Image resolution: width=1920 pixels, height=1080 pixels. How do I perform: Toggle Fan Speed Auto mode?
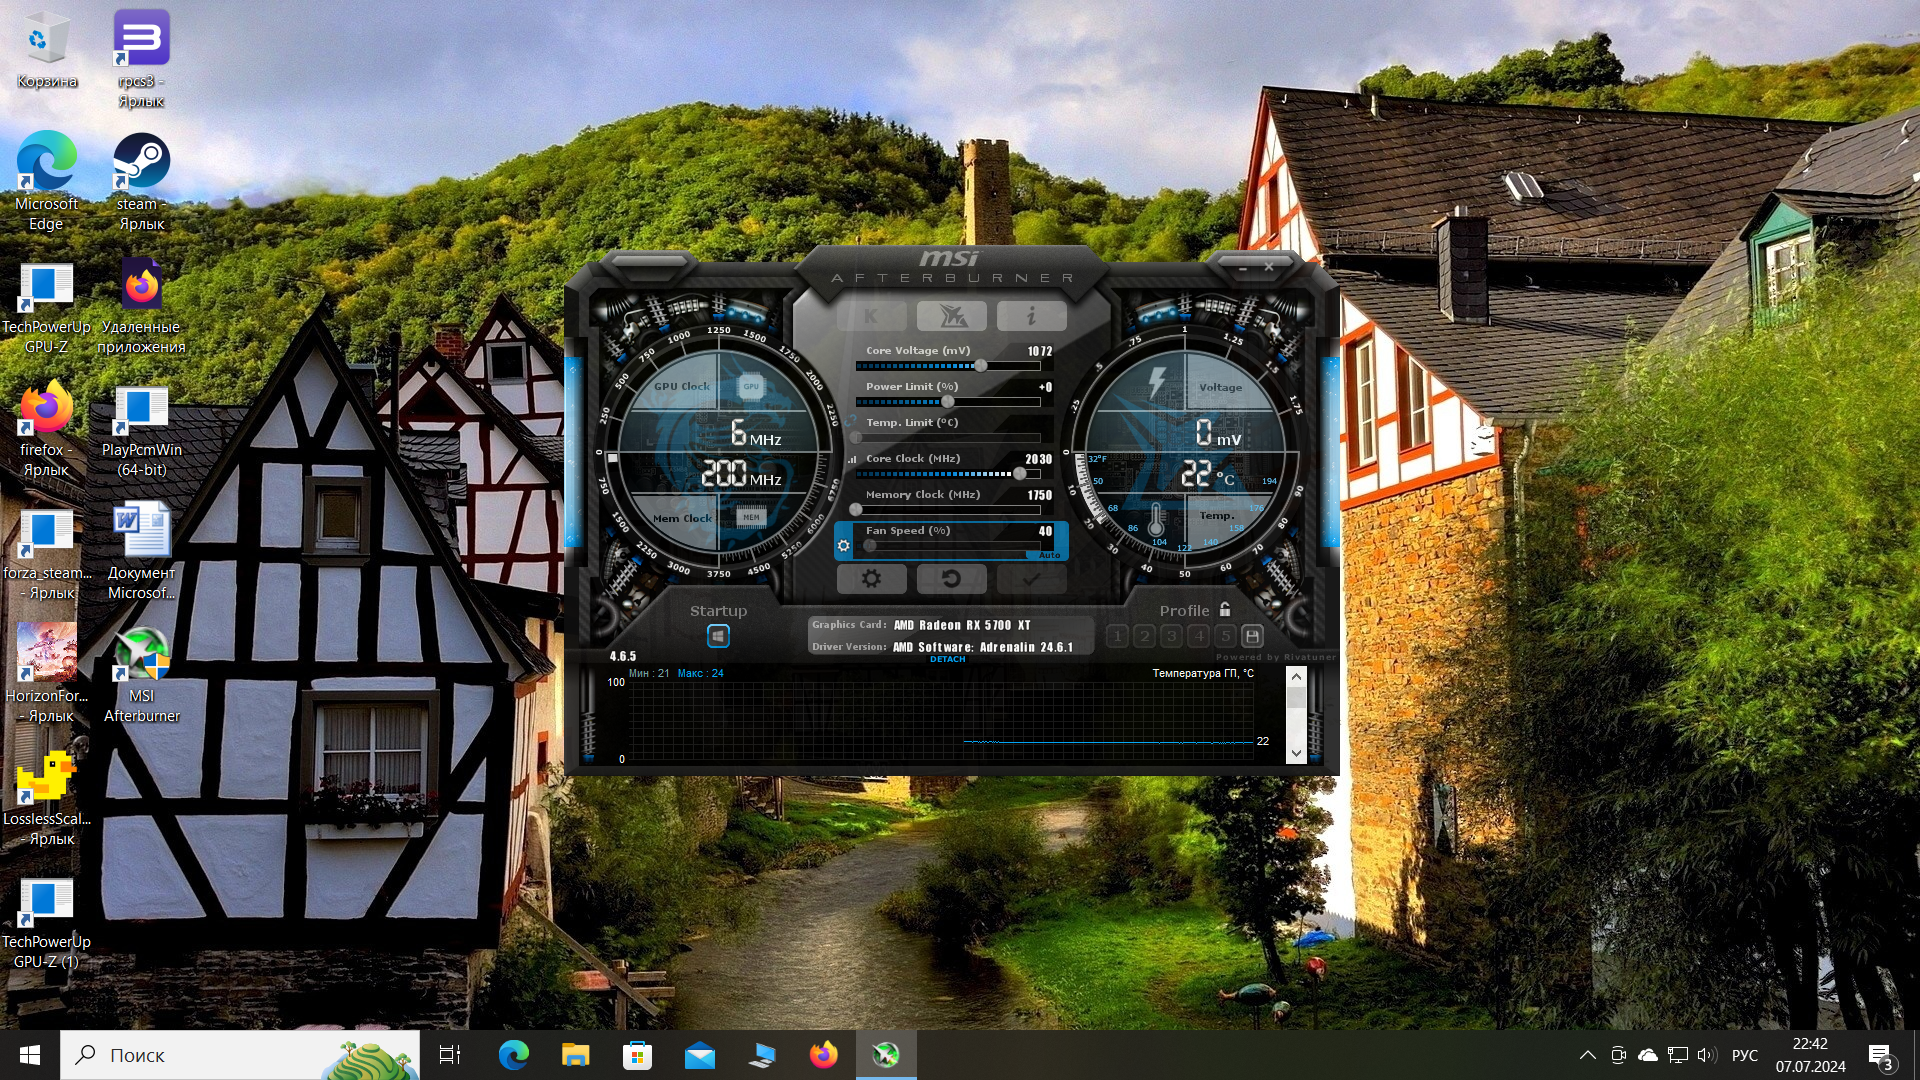pos(1048,555)
